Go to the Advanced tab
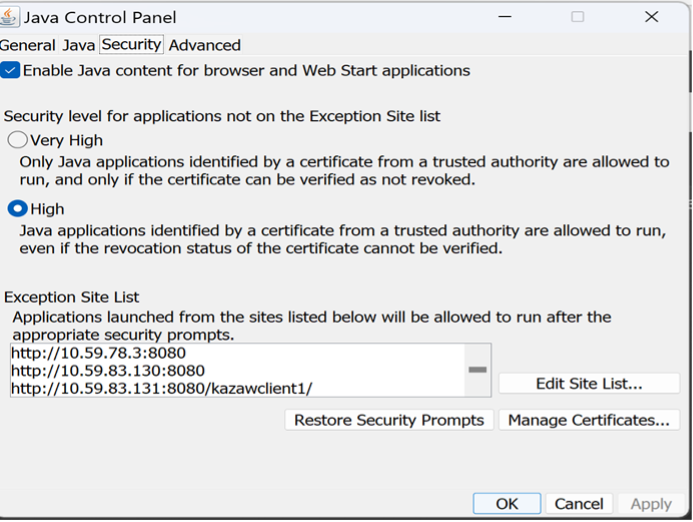This screenshot has height=522, width=693. 205,45
